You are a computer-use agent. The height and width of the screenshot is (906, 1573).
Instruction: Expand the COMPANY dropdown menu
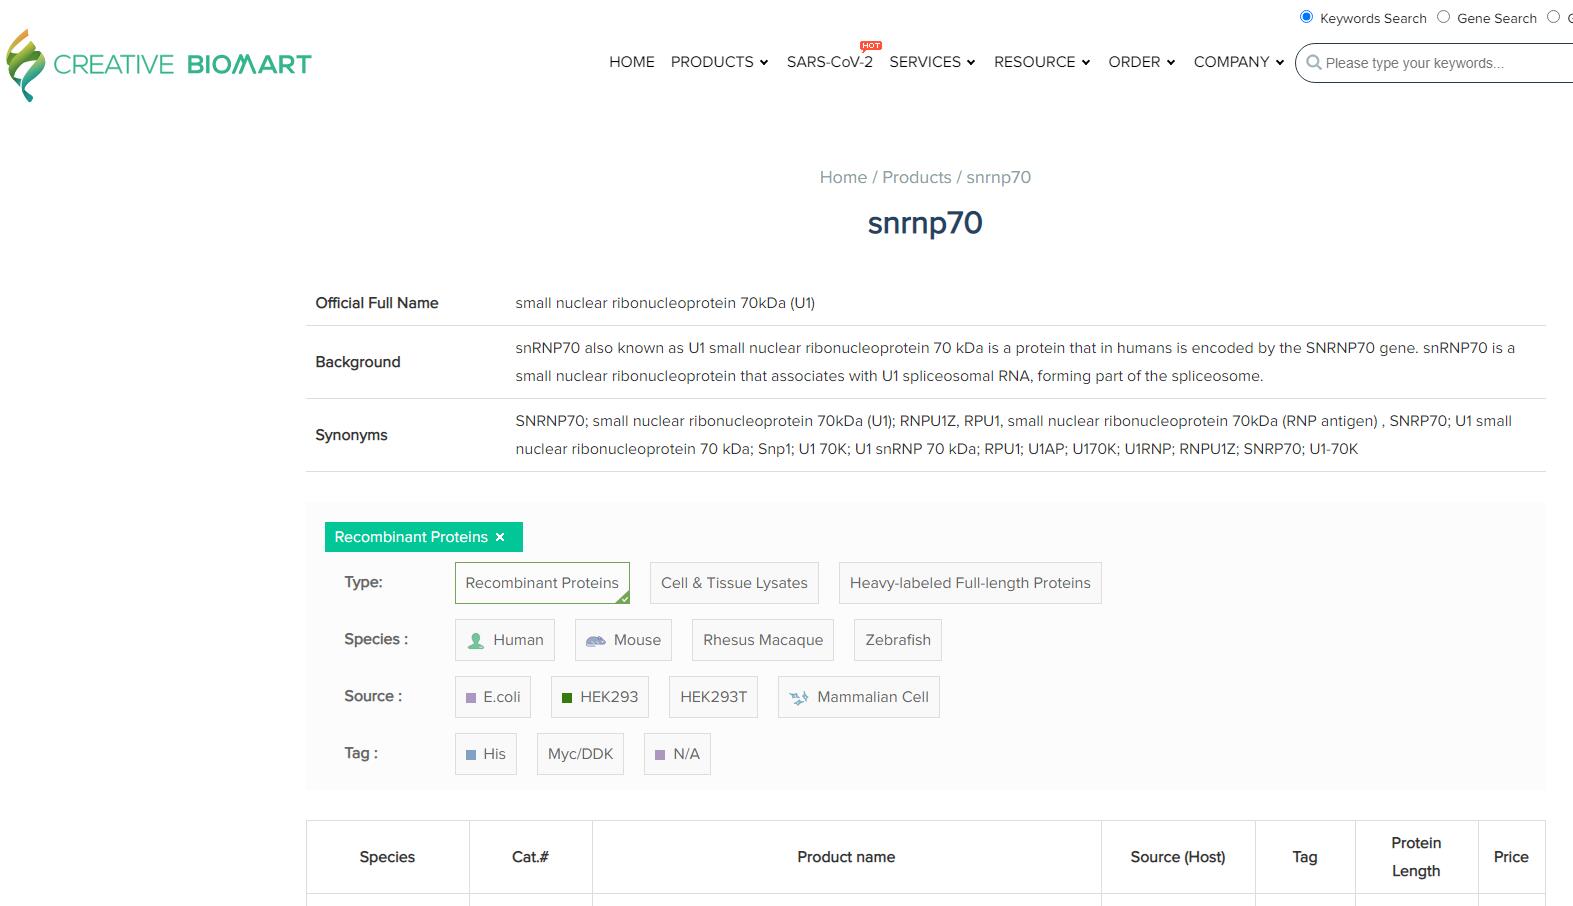(x=1239, y=62)
